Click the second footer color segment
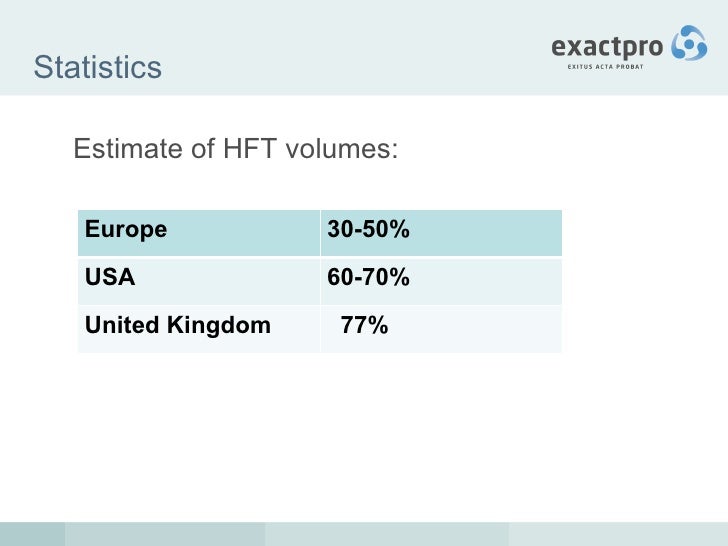This screenshot has width=728, height=546. coord(165,534)
